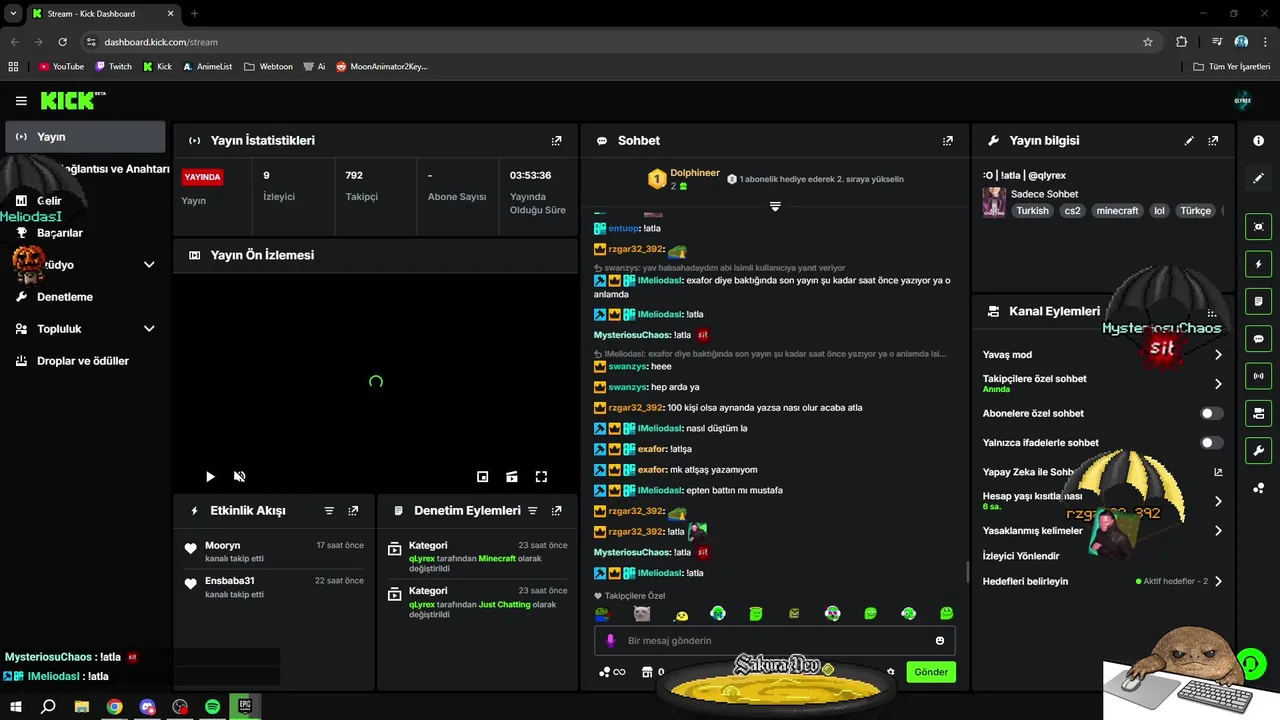
Task: Click the Bir mesaj gönderin input
Action: coord(775,641)
